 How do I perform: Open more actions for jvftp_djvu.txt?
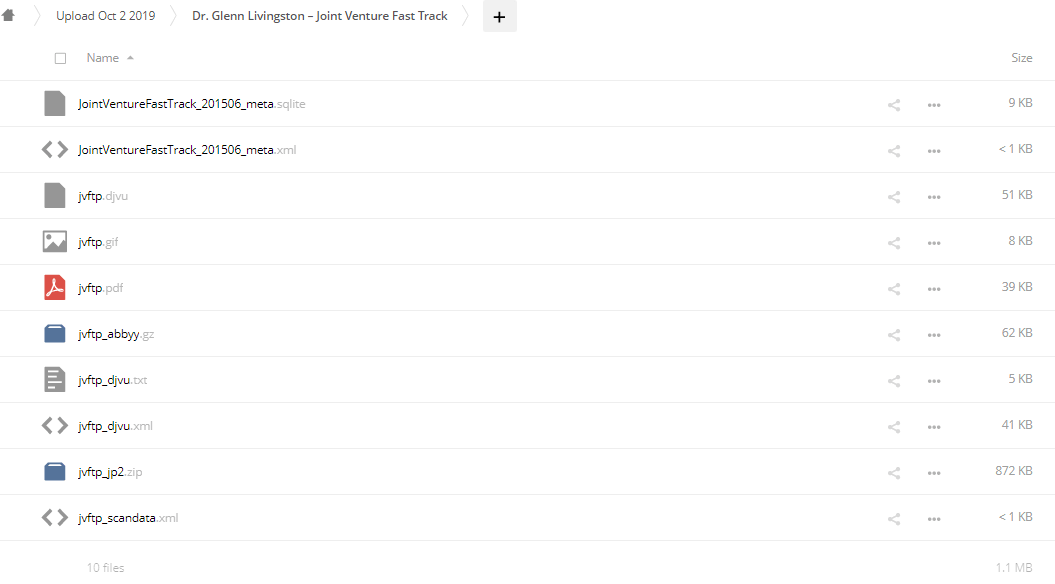pyautogui.click(x=934, y=381)
